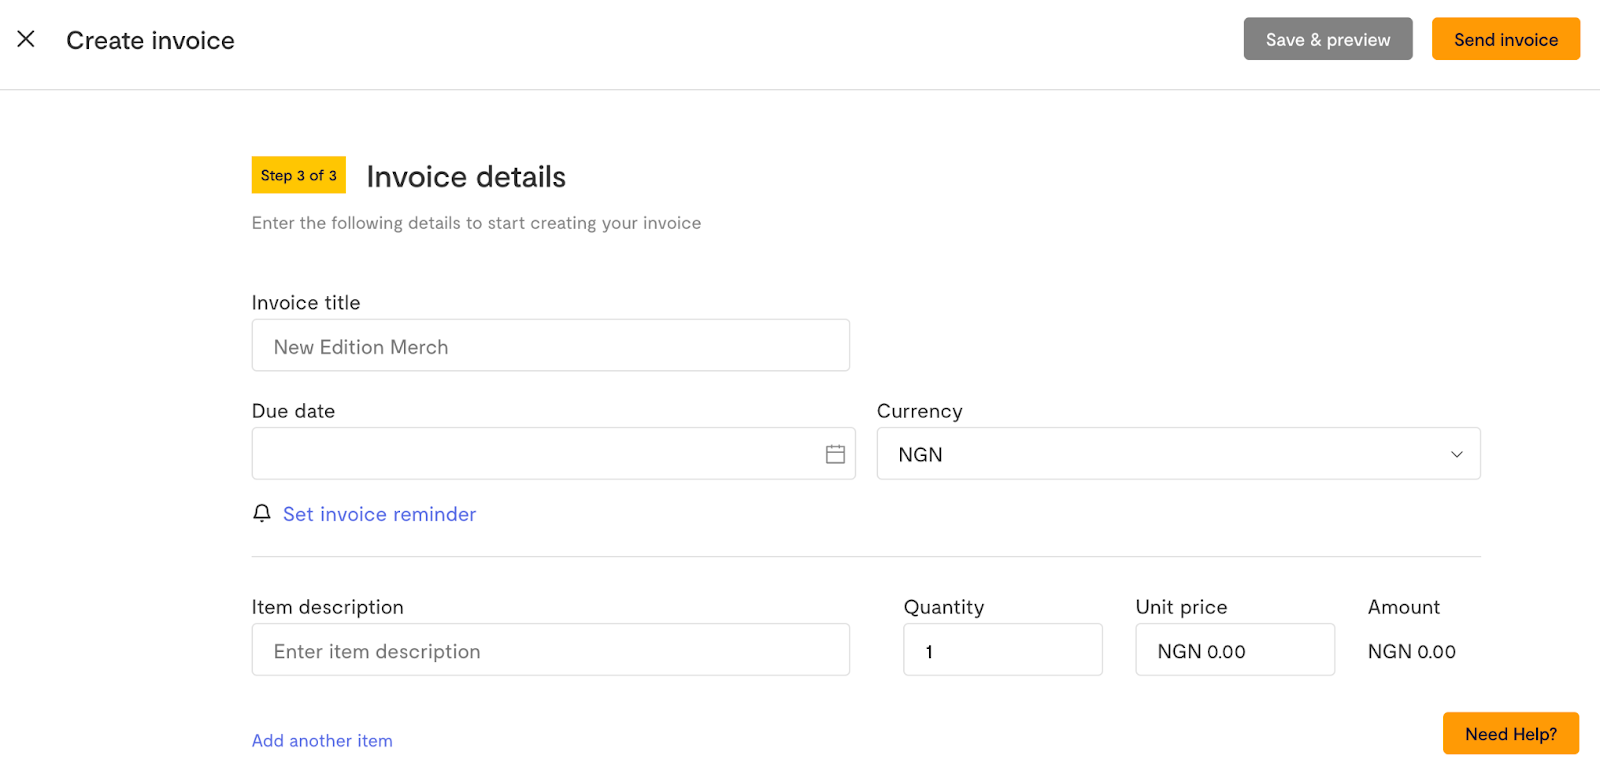Screen dimensions: 1600x770
Task: Click Save & preview button
Action: click(x=1327, y=39)
